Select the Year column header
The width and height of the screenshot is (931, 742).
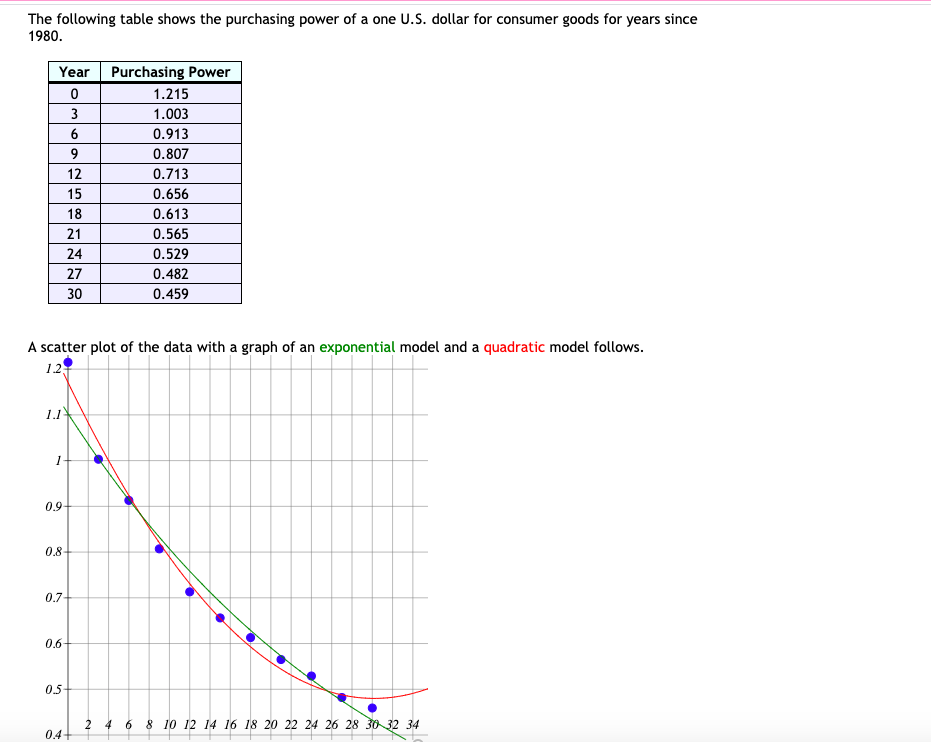[74, 72]
